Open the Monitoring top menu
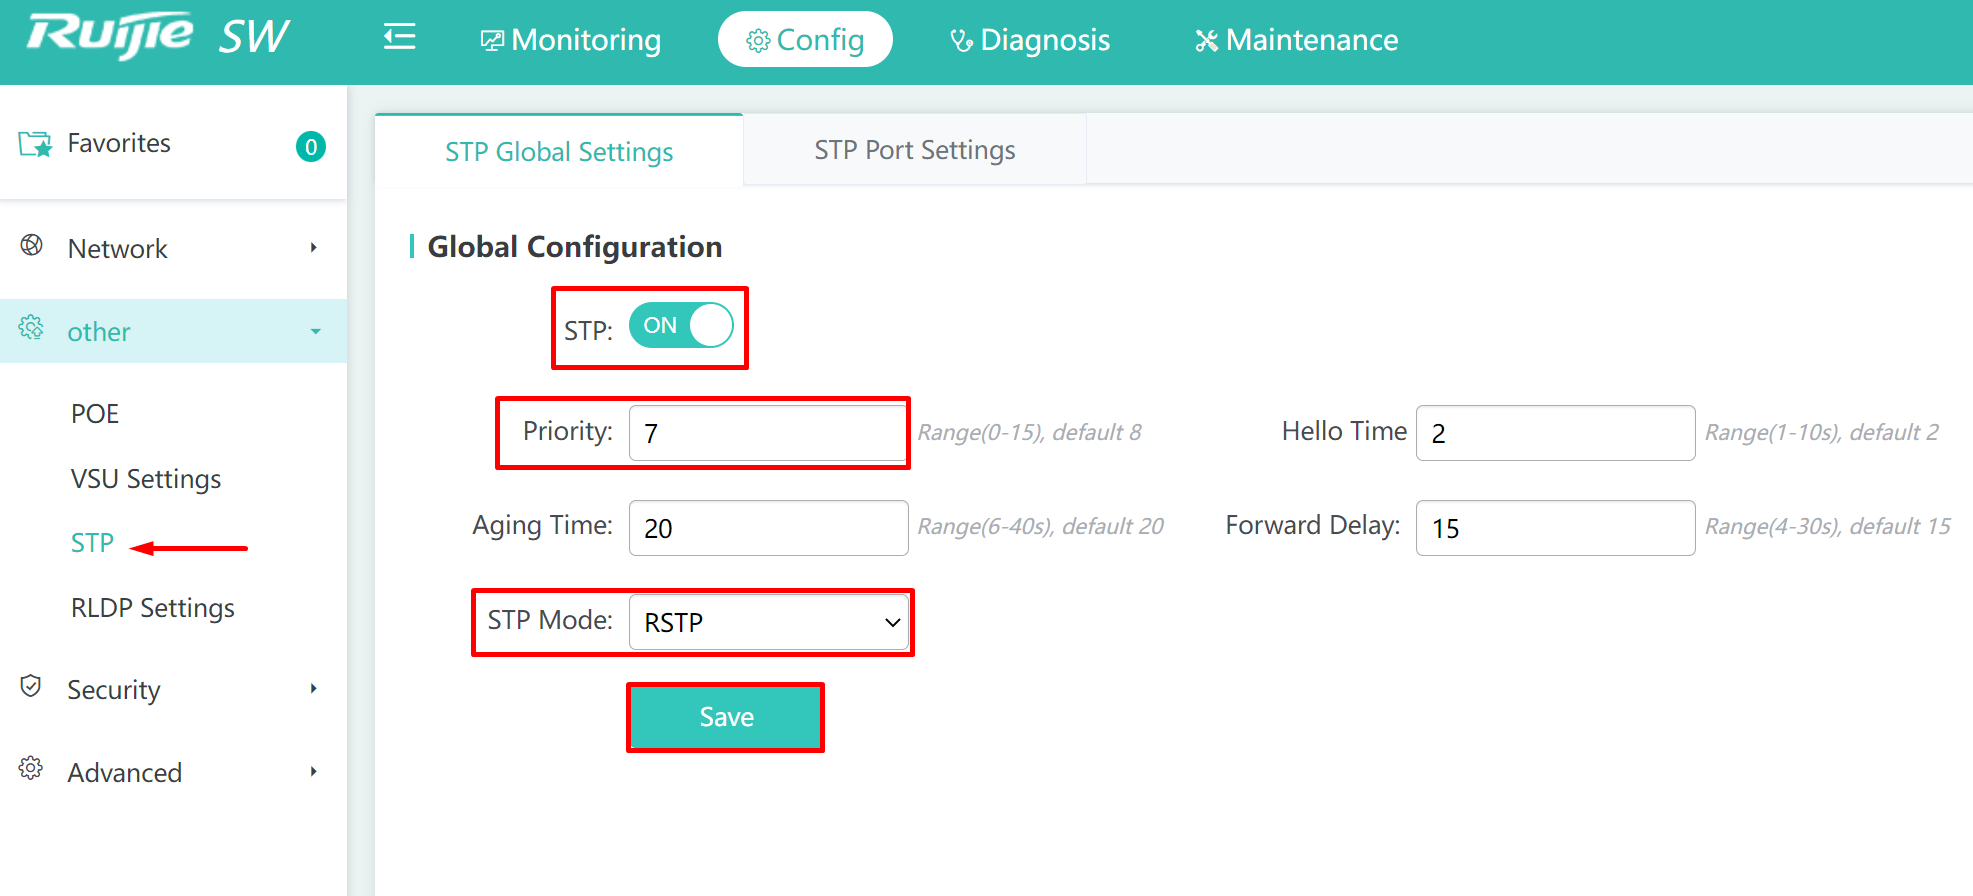 571,40
